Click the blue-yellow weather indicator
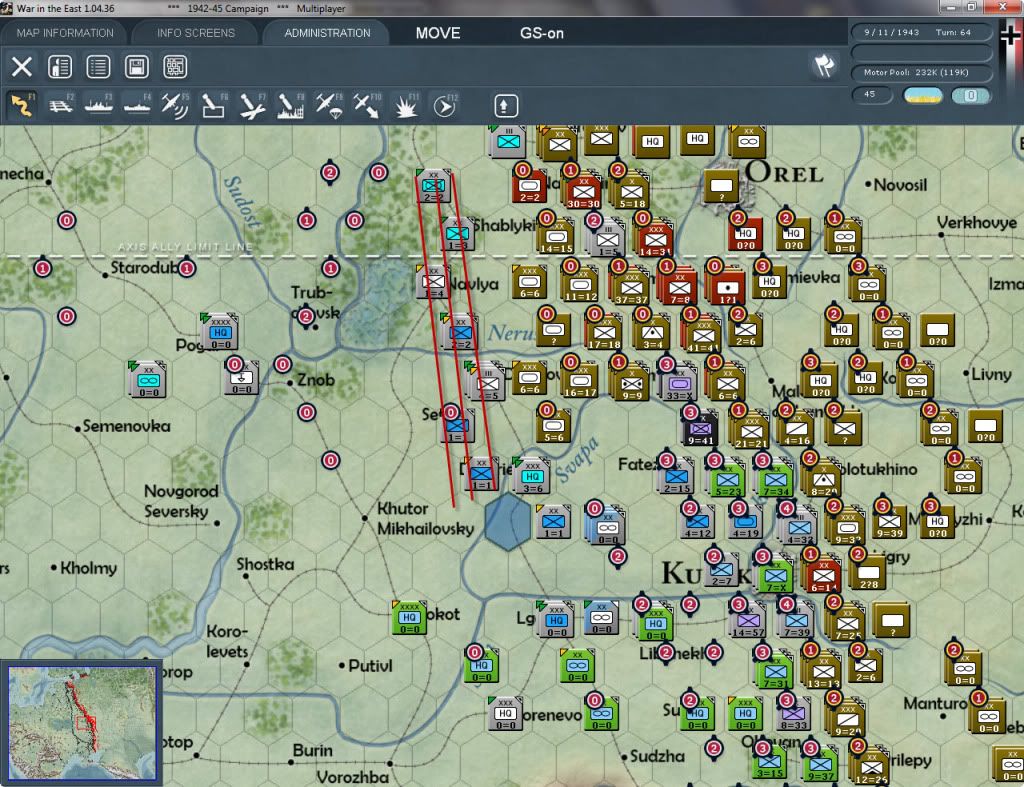Screen dimensions: 1024x787 tap(922, 95)
